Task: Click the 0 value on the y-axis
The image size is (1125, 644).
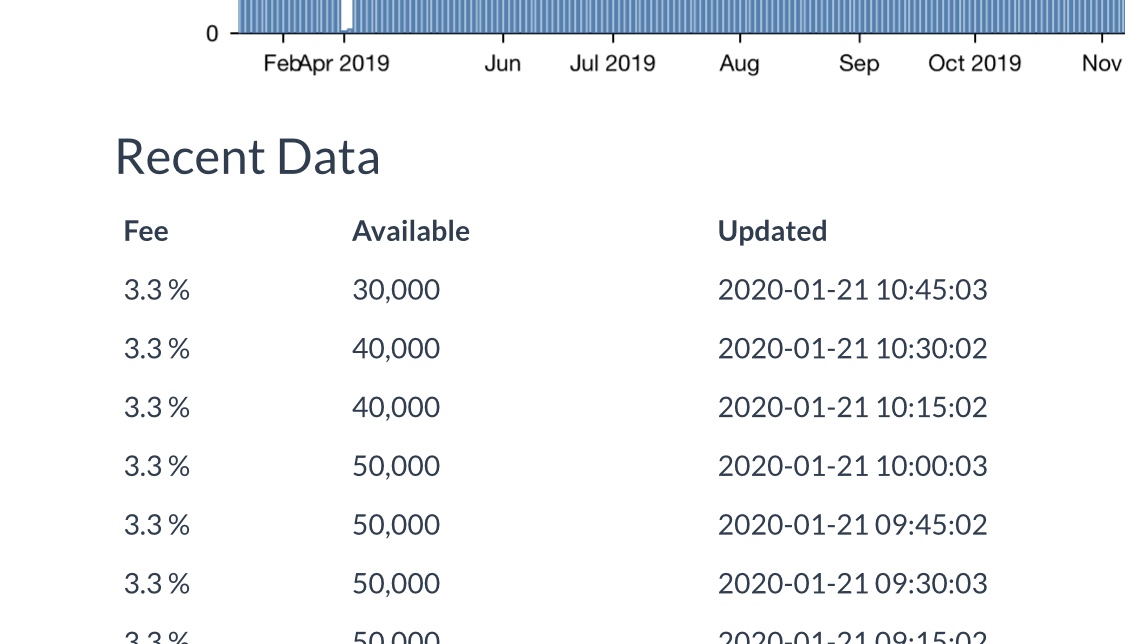Action: click(211, 33)
